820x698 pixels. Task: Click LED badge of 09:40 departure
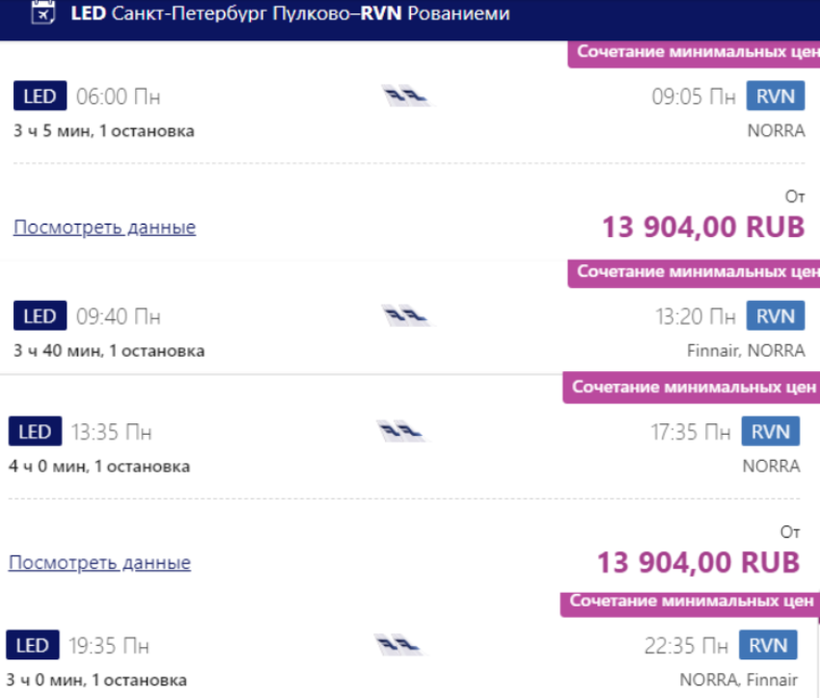tap(40, 317)
